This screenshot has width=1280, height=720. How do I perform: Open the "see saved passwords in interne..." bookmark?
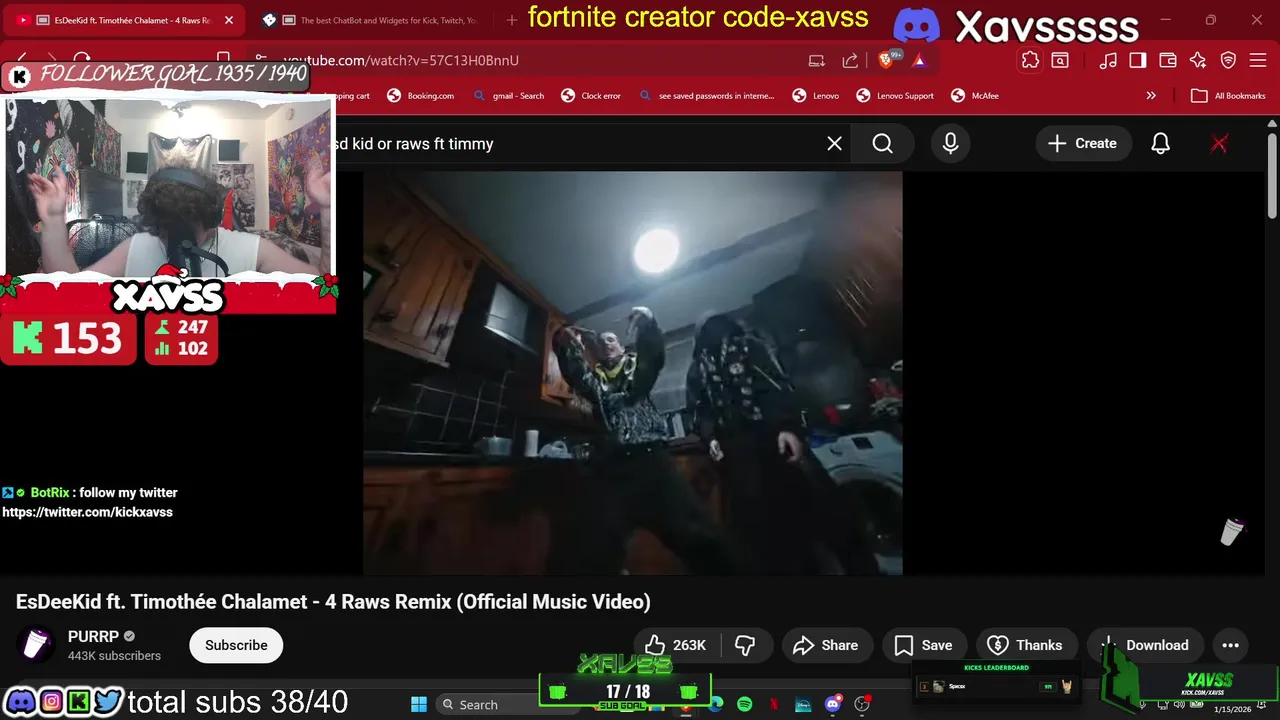tap(706, 96)
